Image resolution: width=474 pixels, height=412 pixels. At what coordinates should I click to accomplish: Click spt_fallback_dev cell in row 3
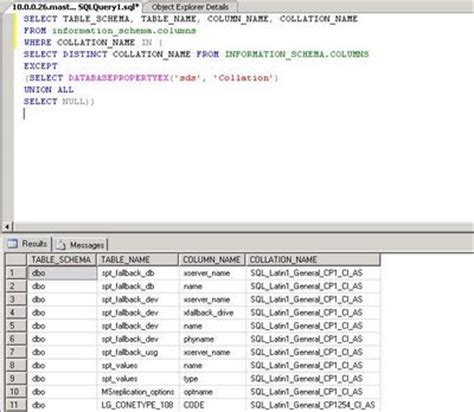138,299
